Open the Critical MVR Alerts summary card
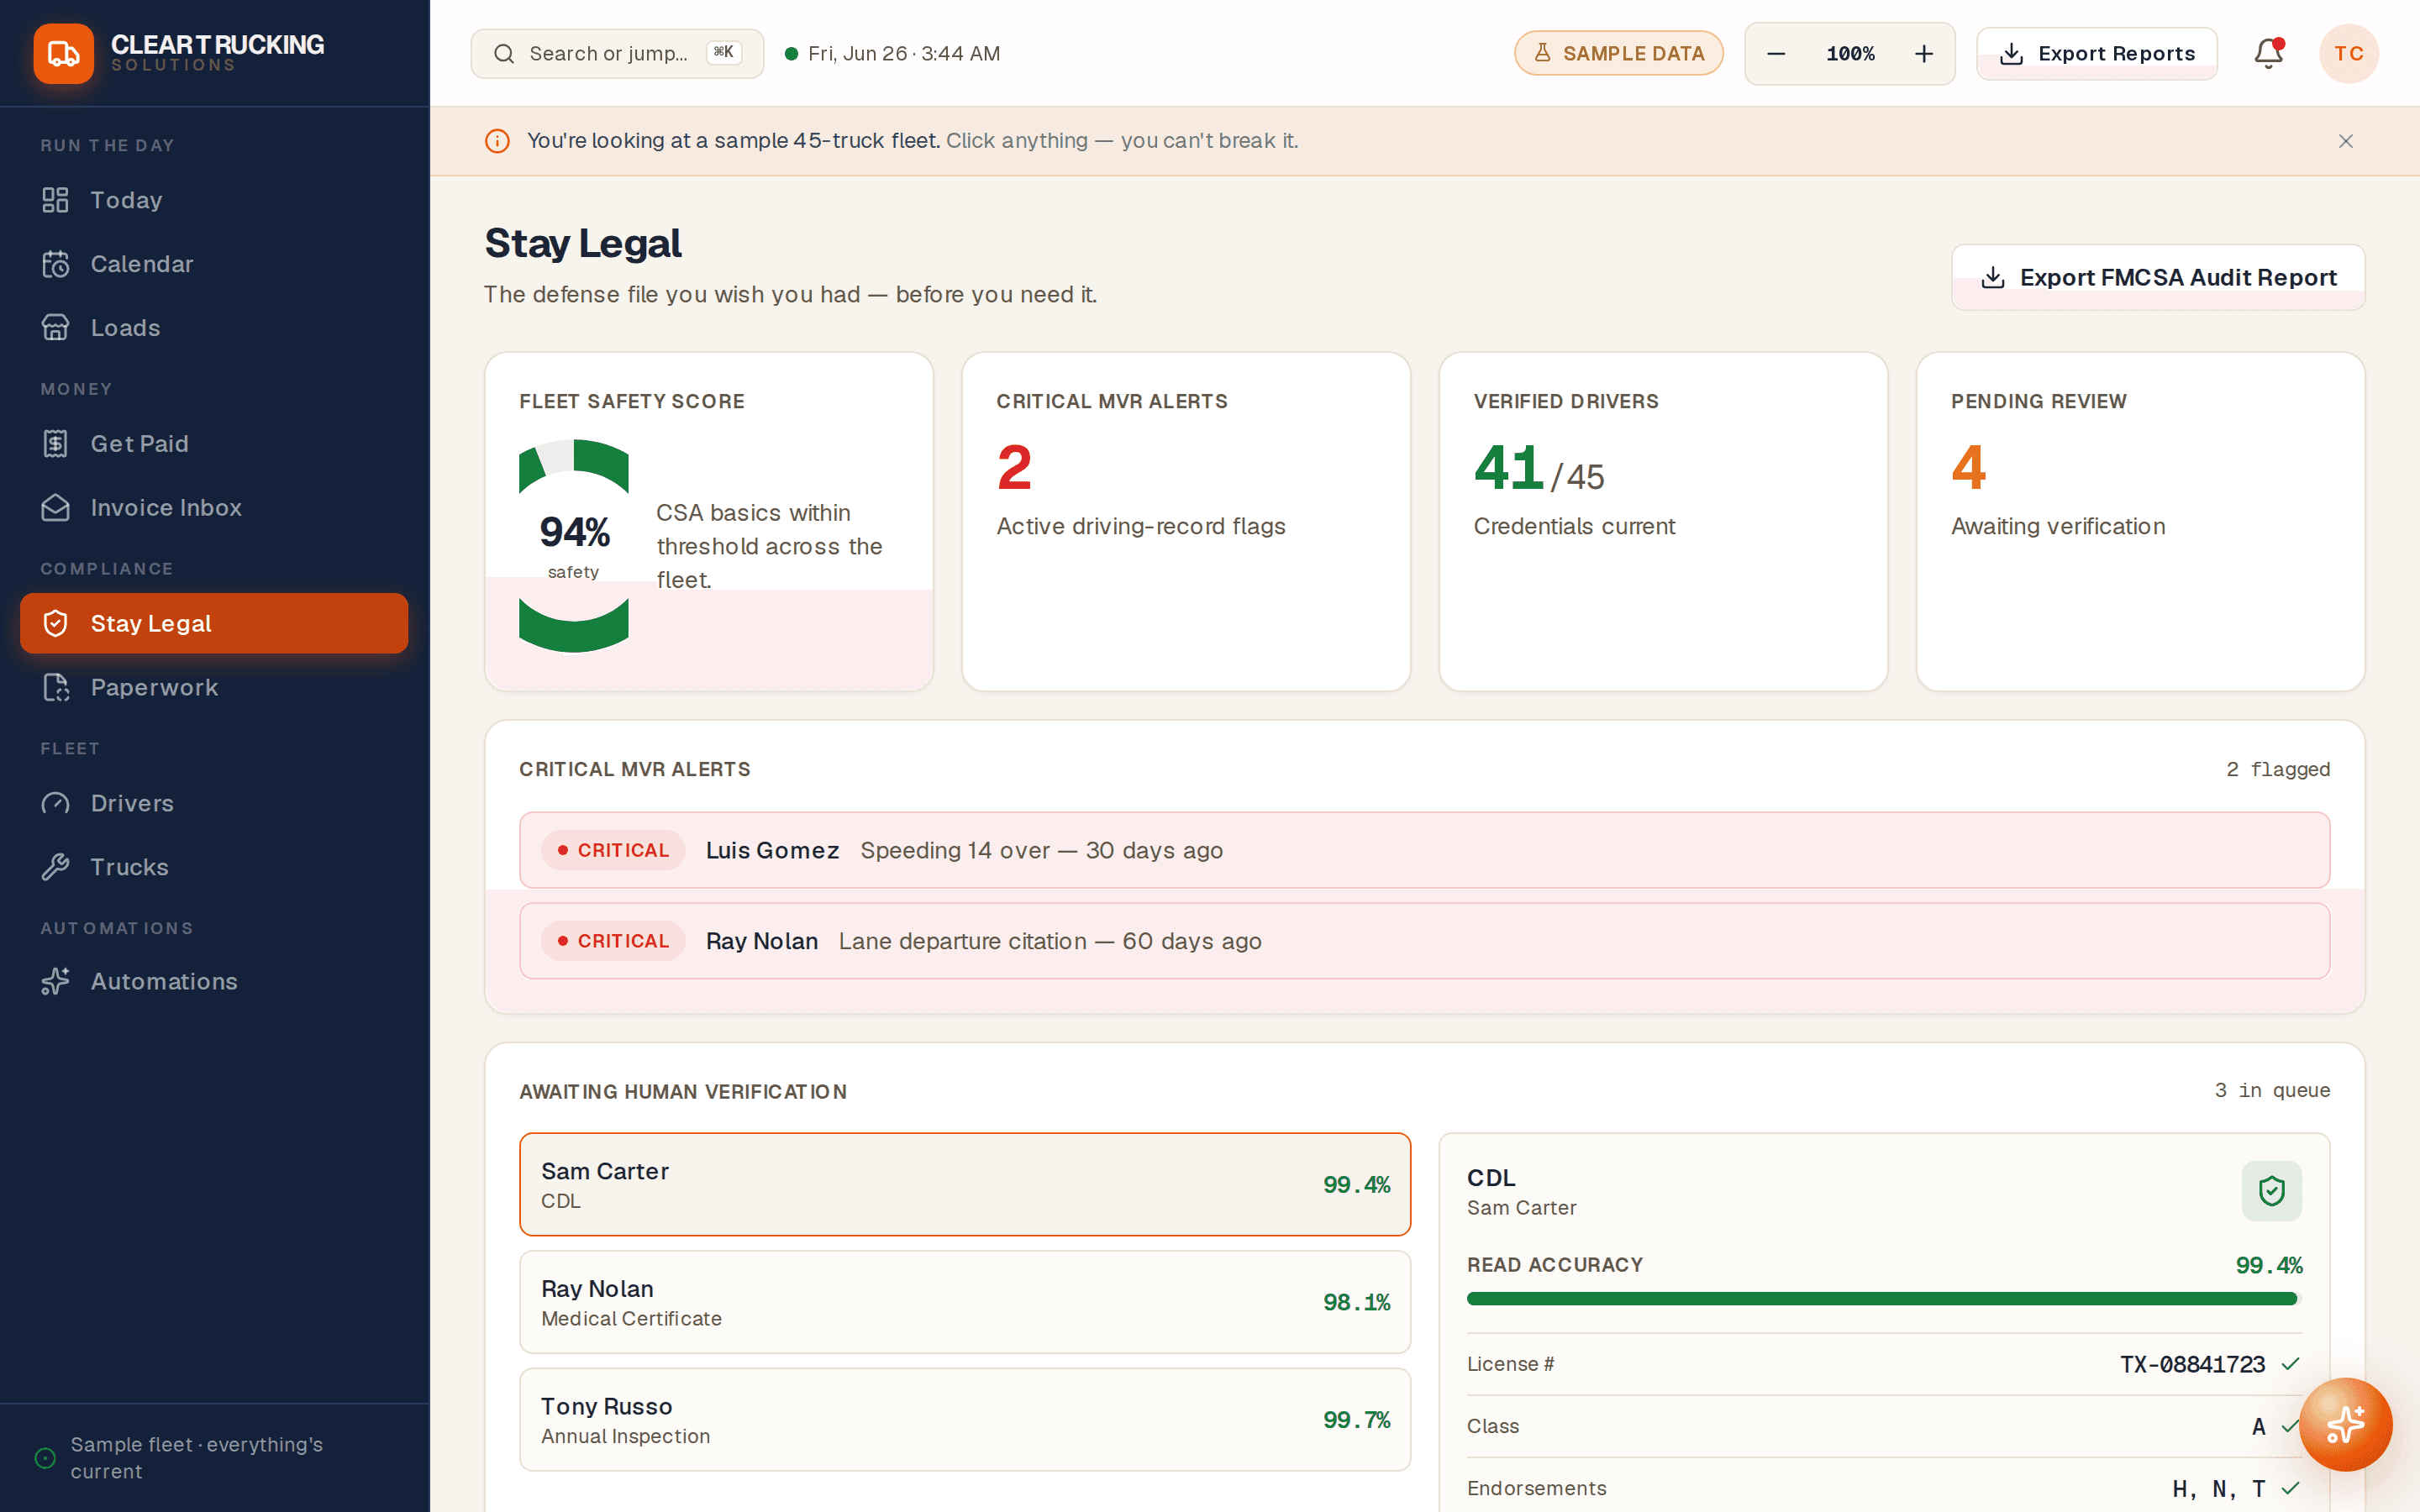 [1186, 521]
